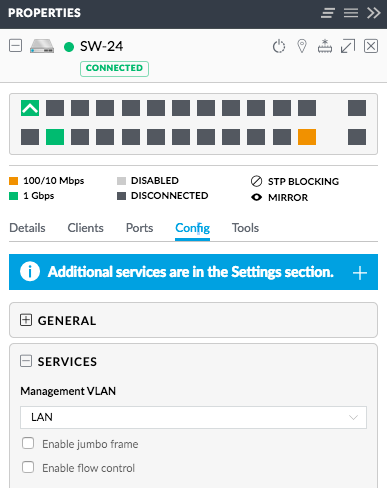This screenshot has width=387, height=488.
Task: Enable flow control checkbox
Action: (28, 467)
